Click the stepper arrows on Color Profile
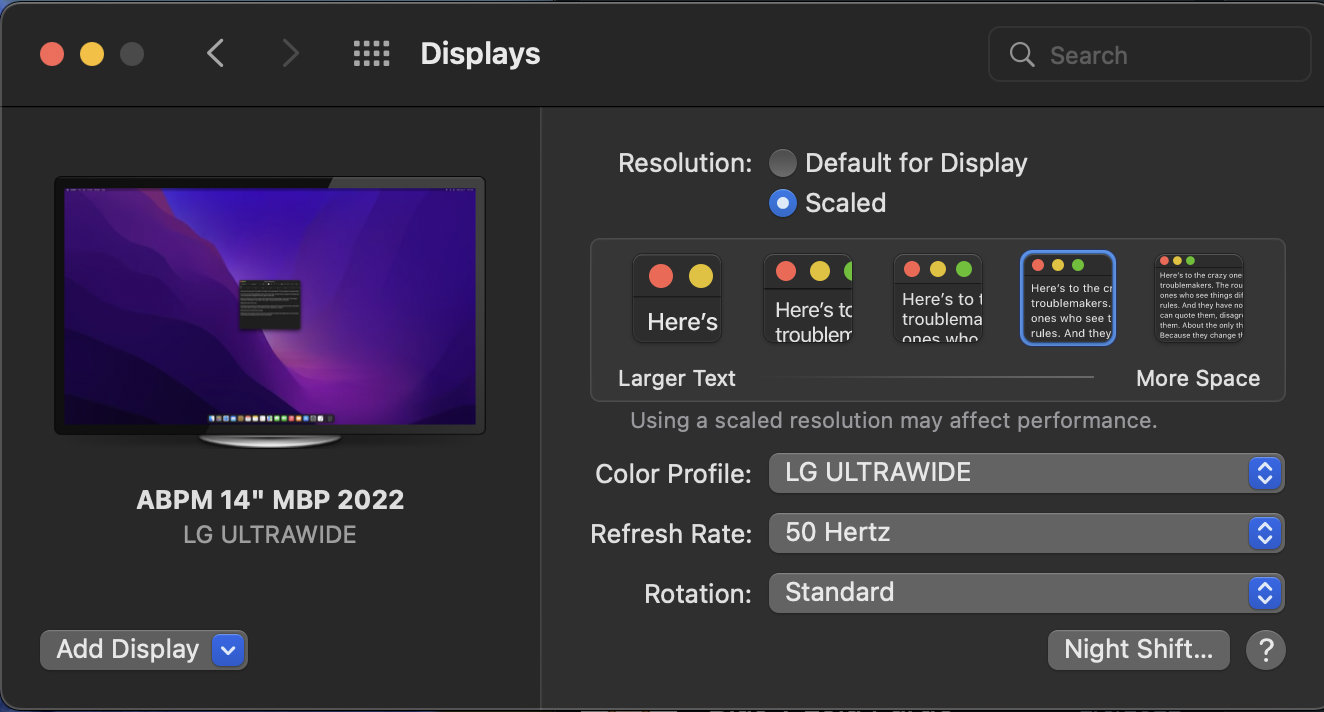This screenshot has height=712, width=1324. [x=1265, y=473]
